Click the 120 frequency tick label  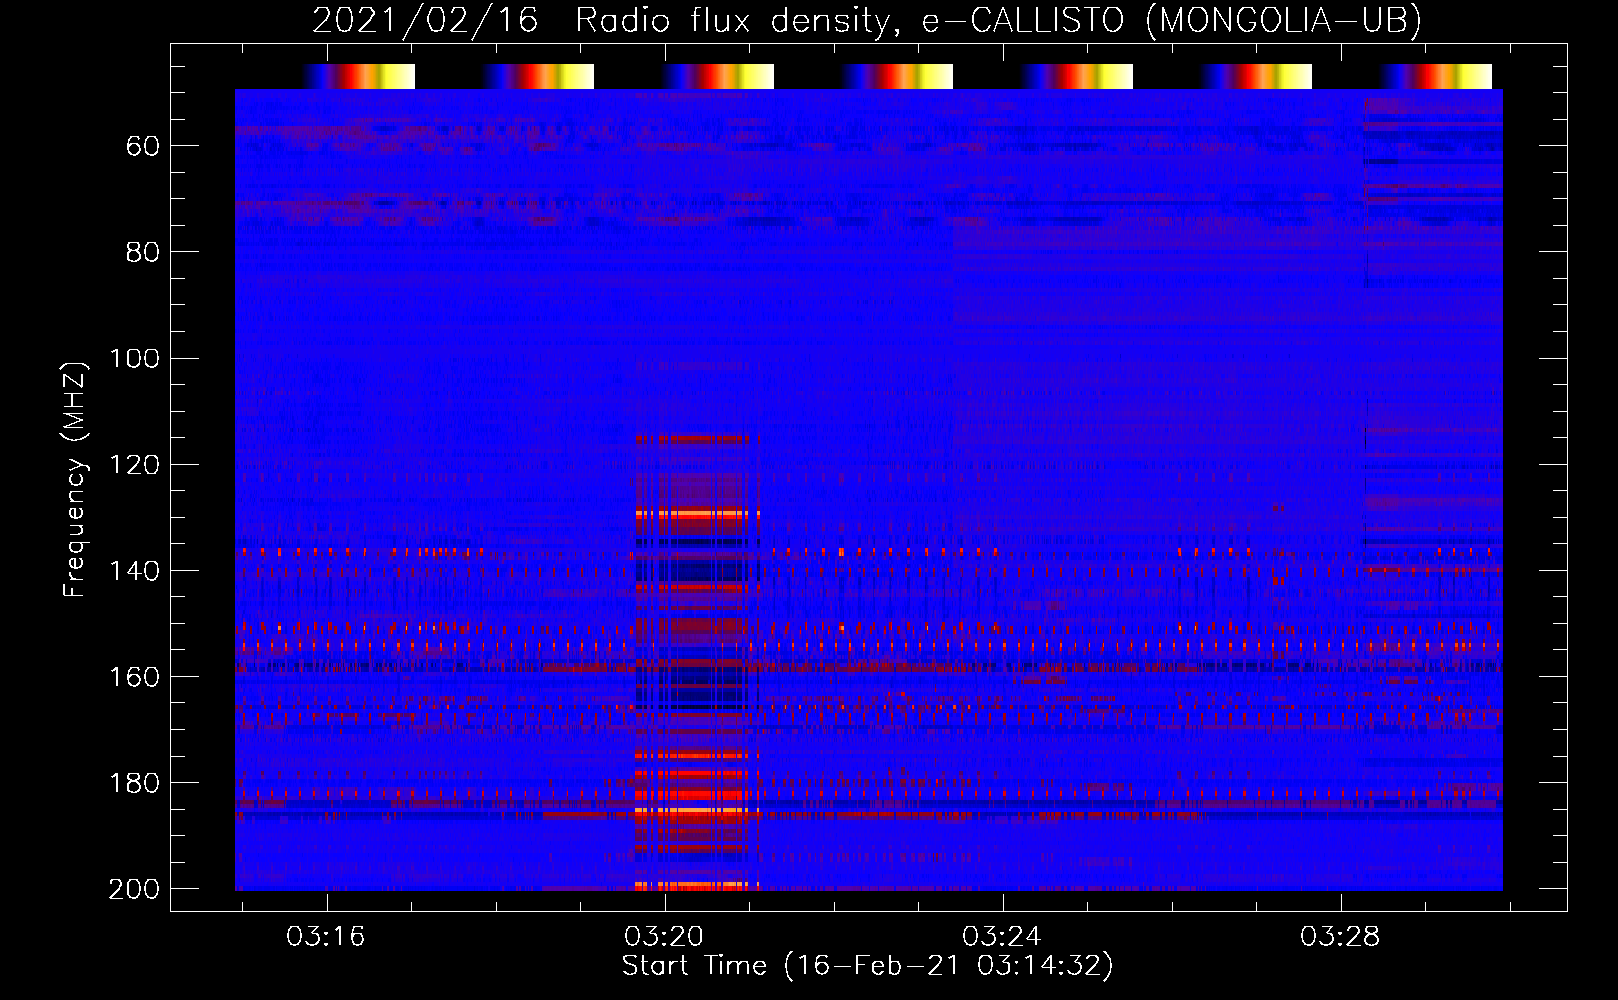(134, 465)
